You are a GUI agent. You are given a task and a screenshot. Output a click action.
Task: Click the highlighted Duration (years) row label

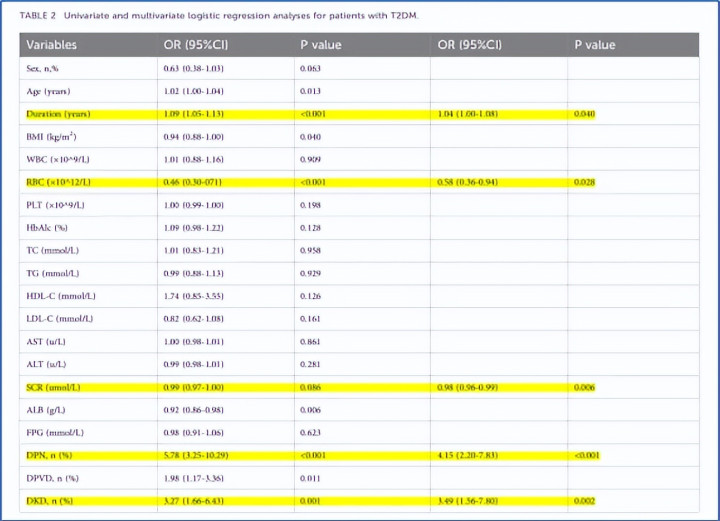pyautogui.click(x=60, y=114)
